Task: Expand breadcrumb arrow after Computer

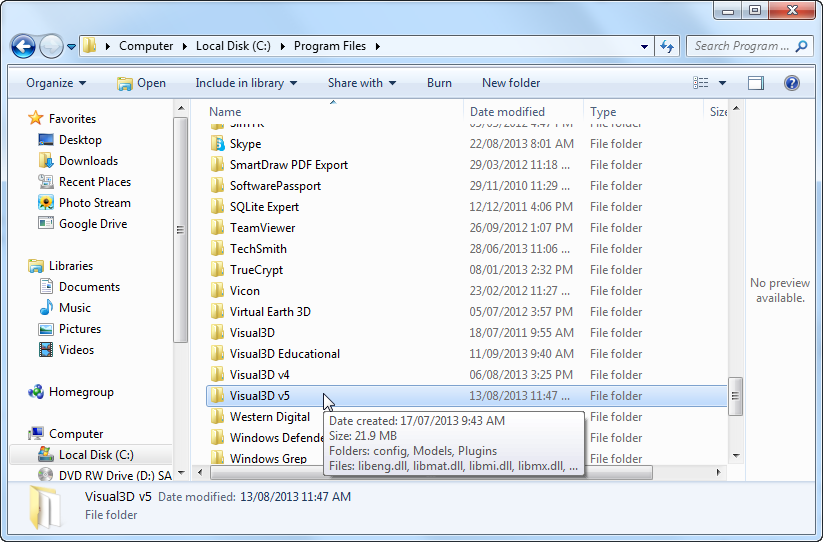Action: (185, 46)
